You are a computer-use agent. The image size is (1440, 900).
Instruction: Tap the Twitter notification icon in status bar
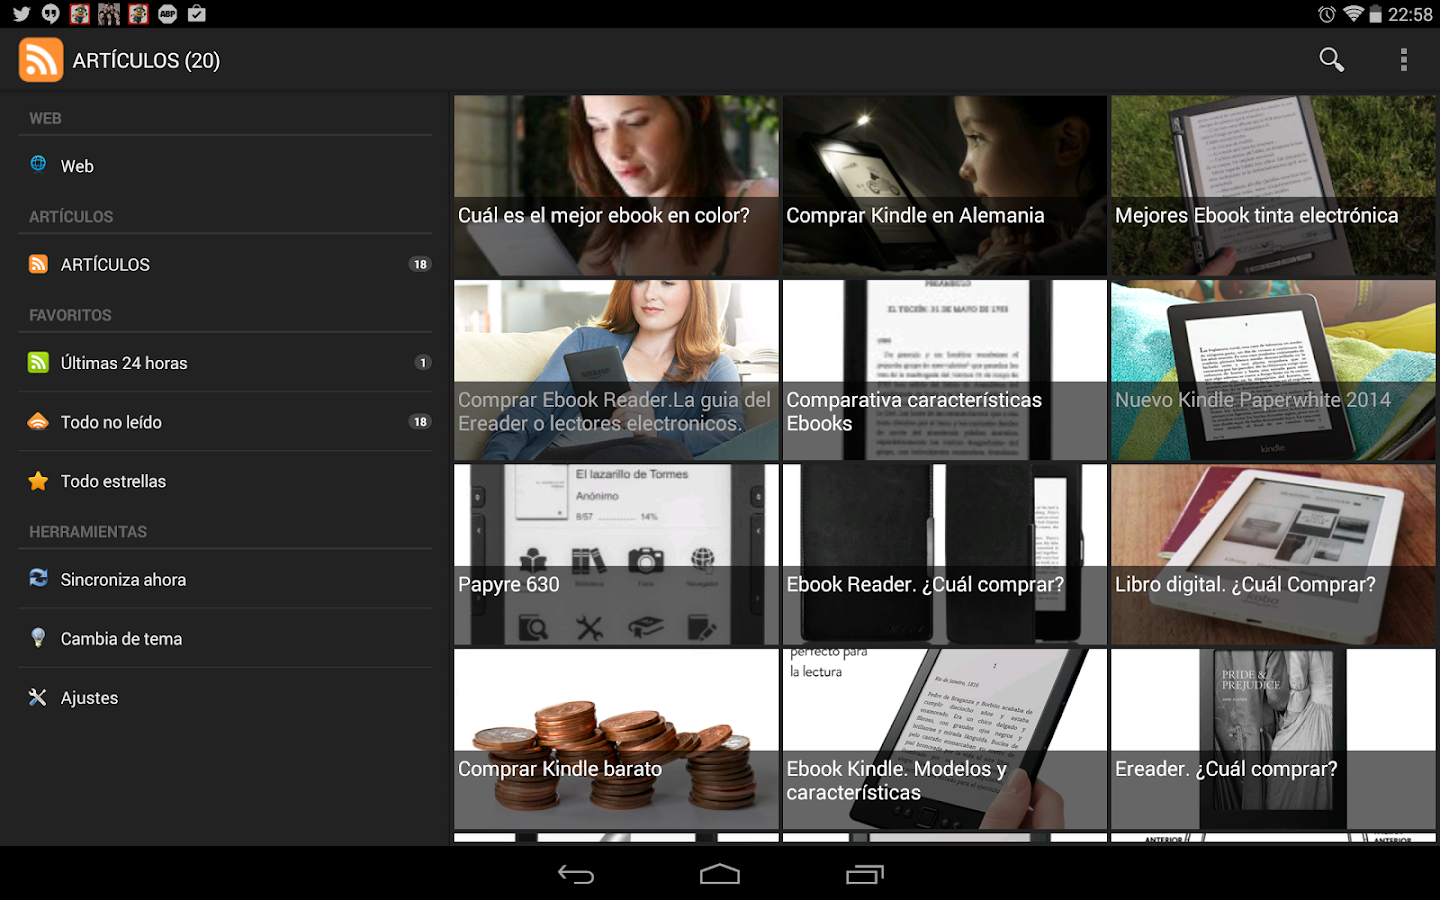[21, 14]
